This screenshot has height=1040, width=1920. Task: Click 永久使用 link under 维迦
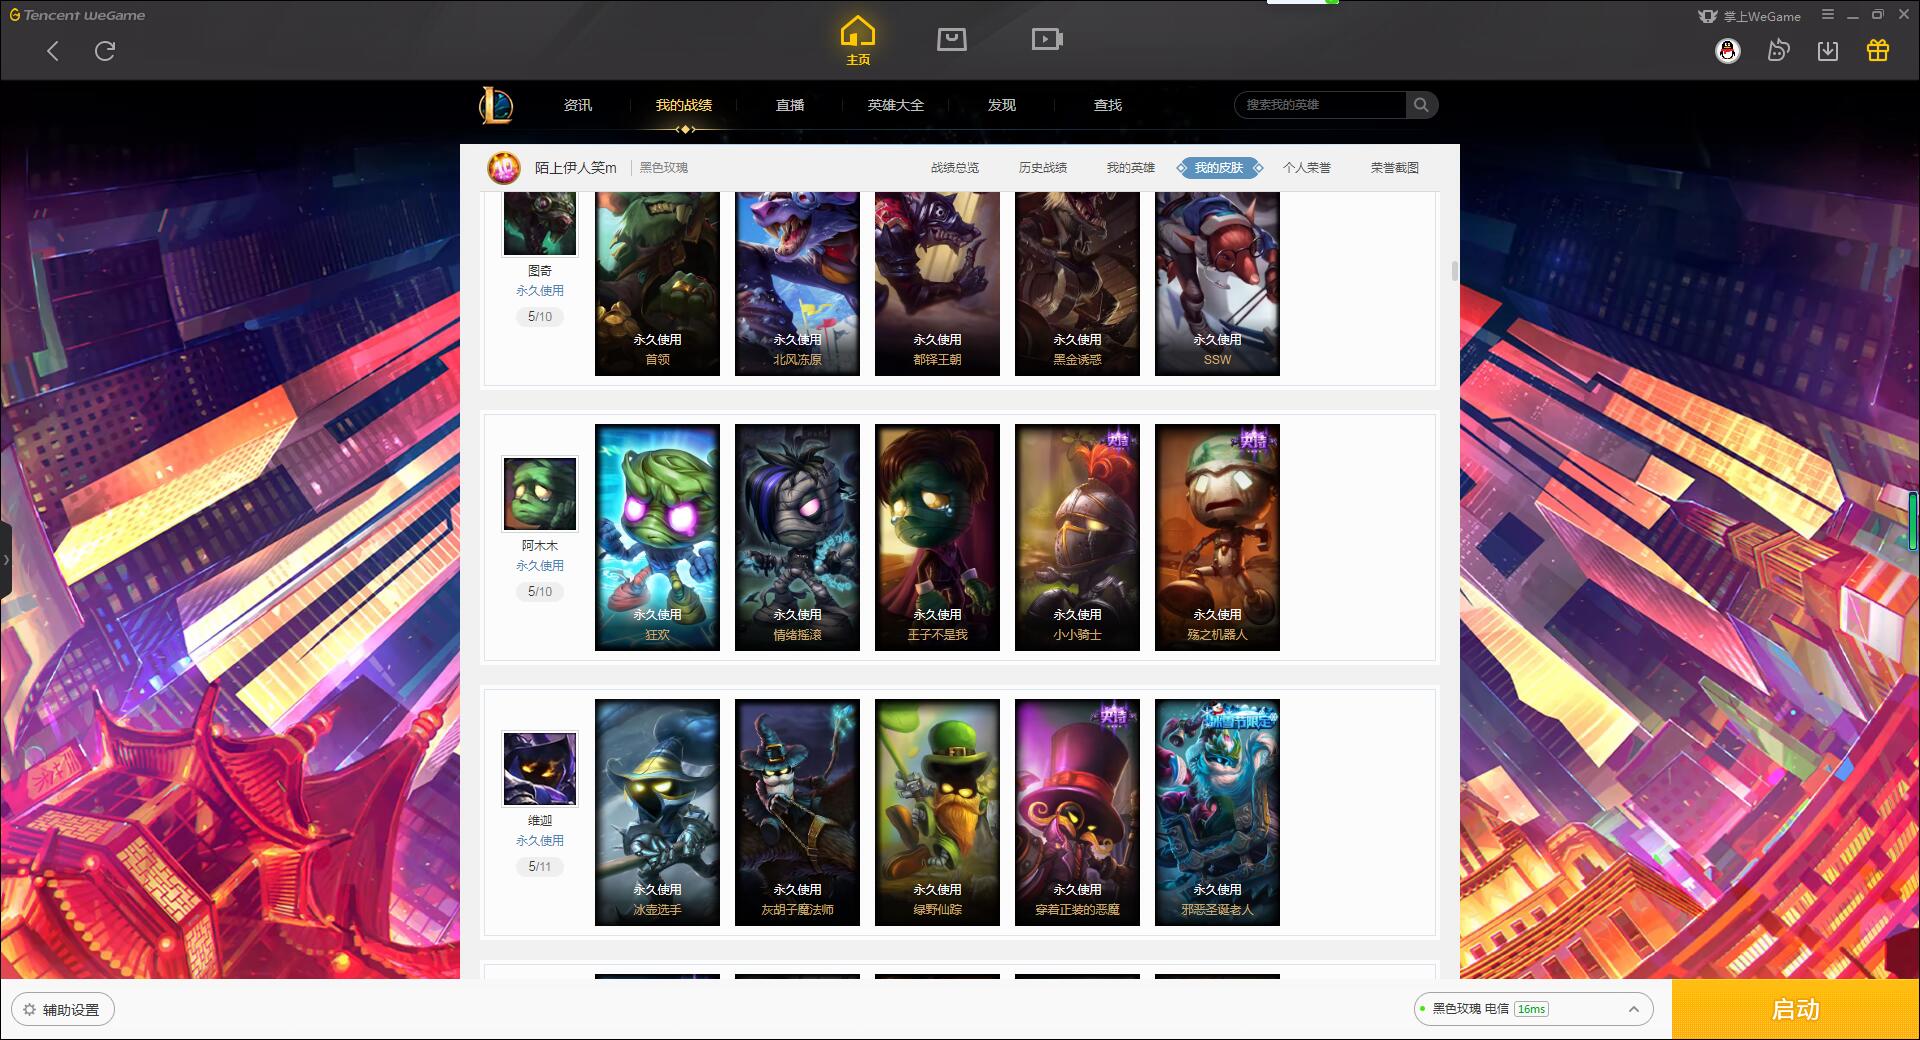tap(540, 841)
